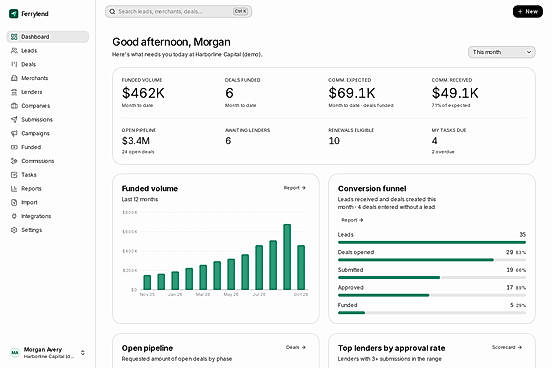
Task: Click the Deals opened funnel bar
Action: coord(432,260)
